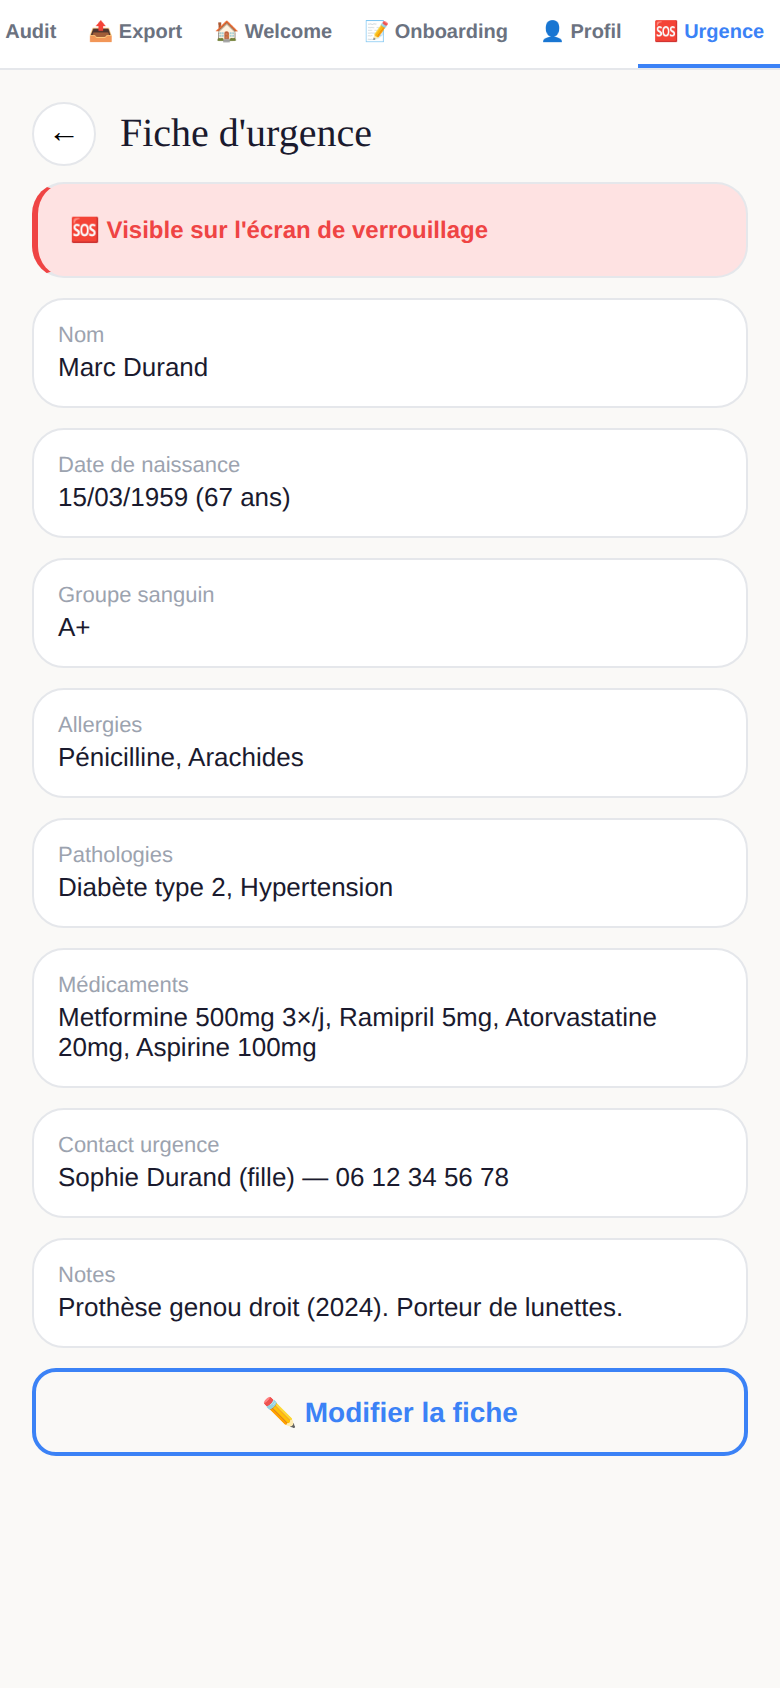The width and height of the screenshot is (780, 1688).
Task: Click the Onboarding tab's memo icon
Action: [376, 31]
